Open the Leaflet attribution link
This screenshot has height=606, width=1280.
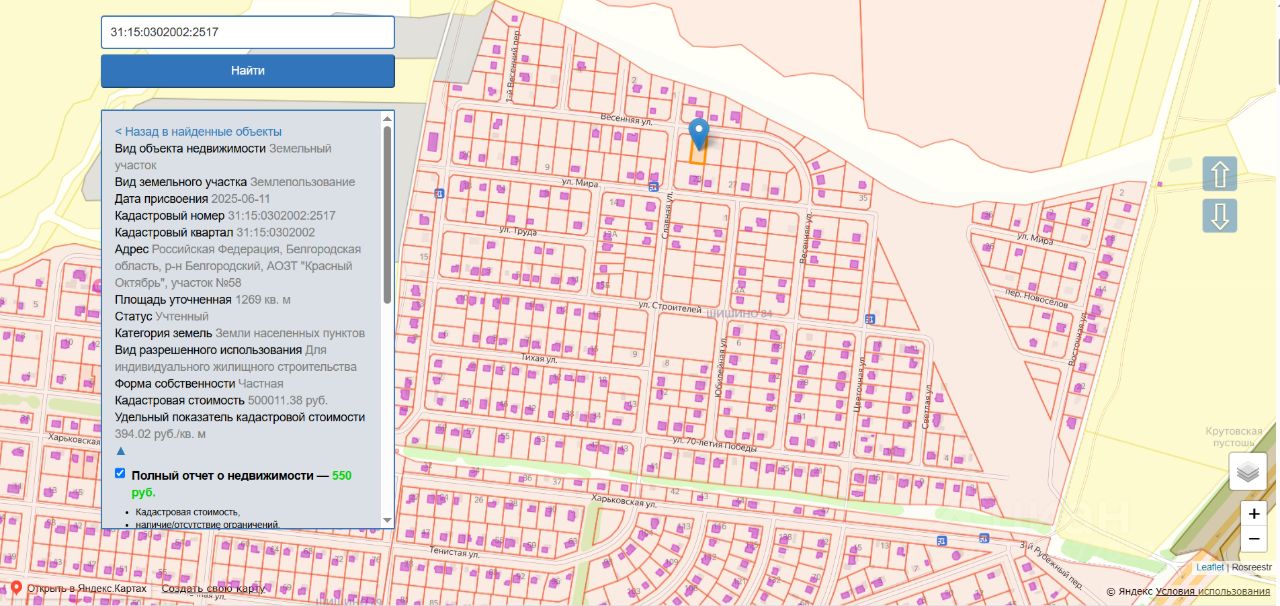(1210, 567)
